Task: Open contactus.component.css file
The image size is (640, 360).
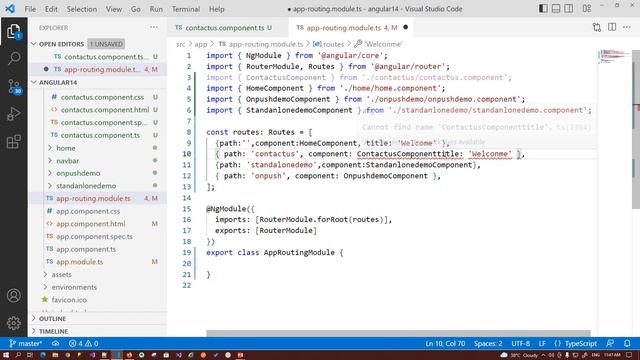Action: (102, 97)
